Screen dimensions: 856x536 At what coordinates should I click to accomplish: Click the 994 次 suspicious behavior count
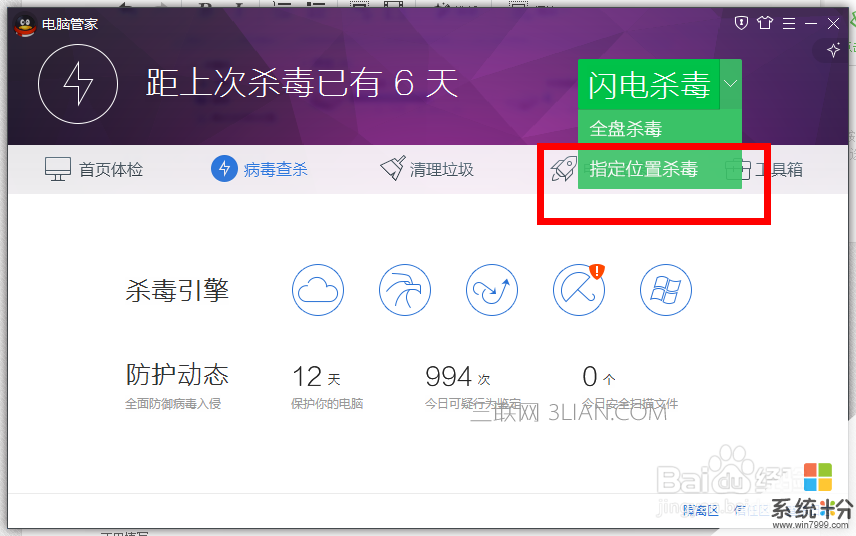click(457, 377)
